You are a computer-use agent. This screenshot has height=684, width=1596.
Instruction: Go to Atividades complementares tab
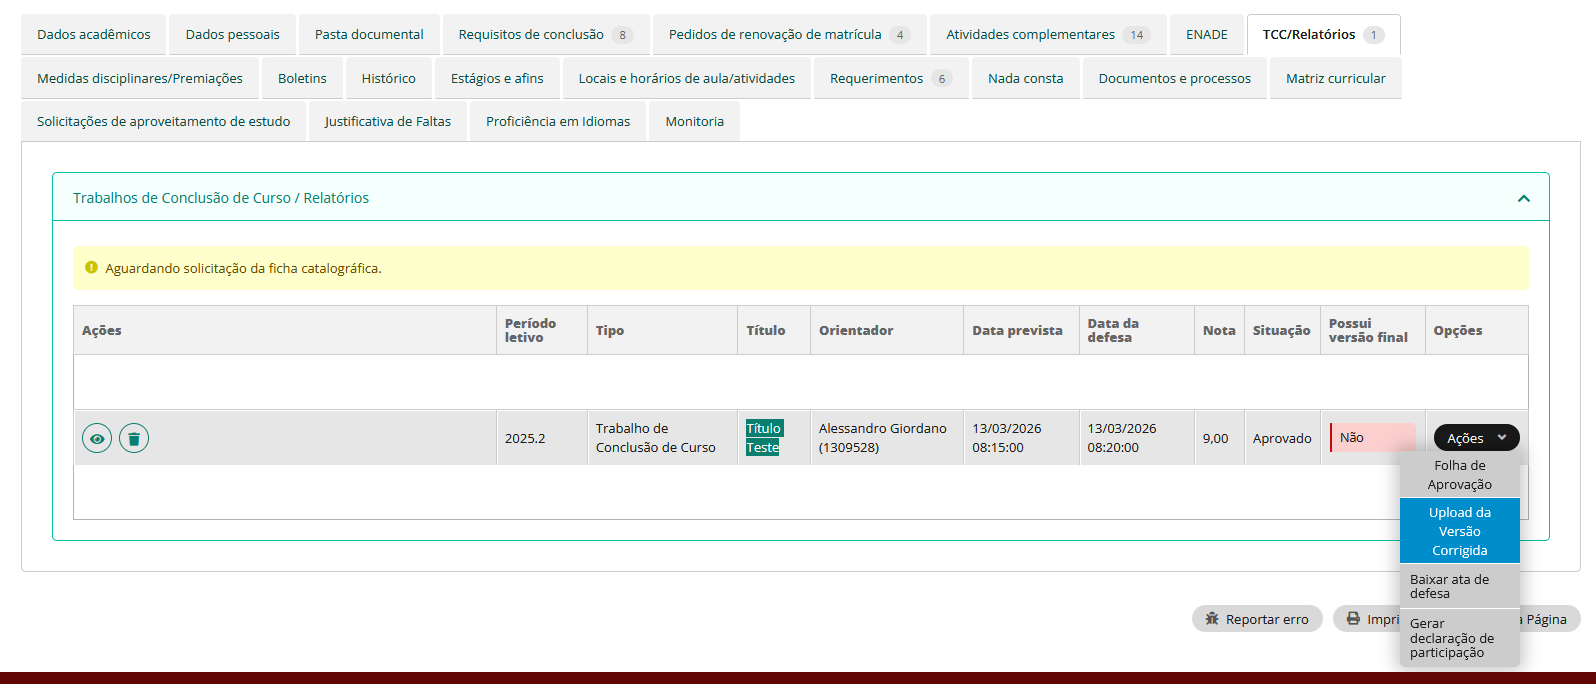point(1046,34)
